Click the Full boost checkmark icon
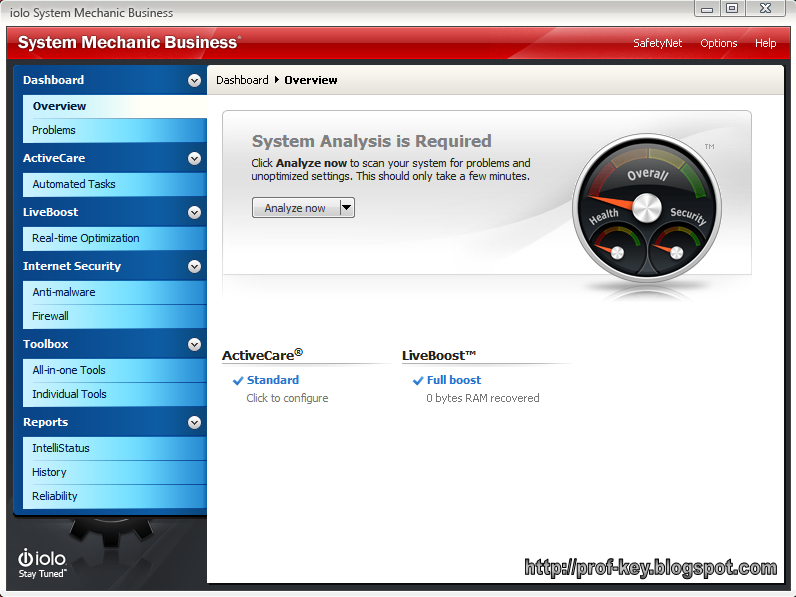 [418, 381]
